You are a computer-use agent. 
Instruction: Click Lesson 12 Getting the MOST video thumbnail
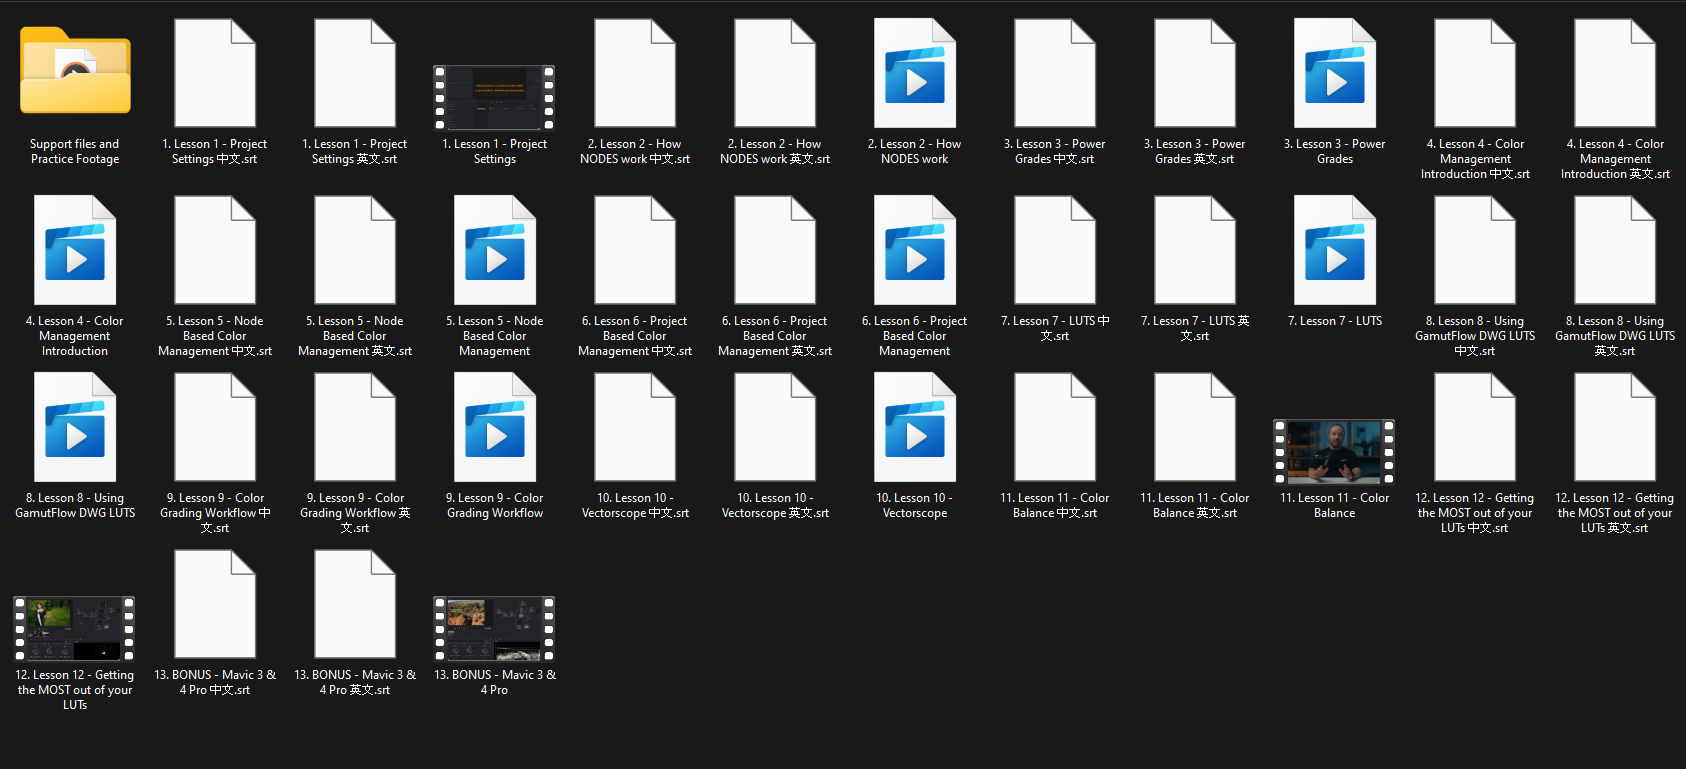[74, 629]
